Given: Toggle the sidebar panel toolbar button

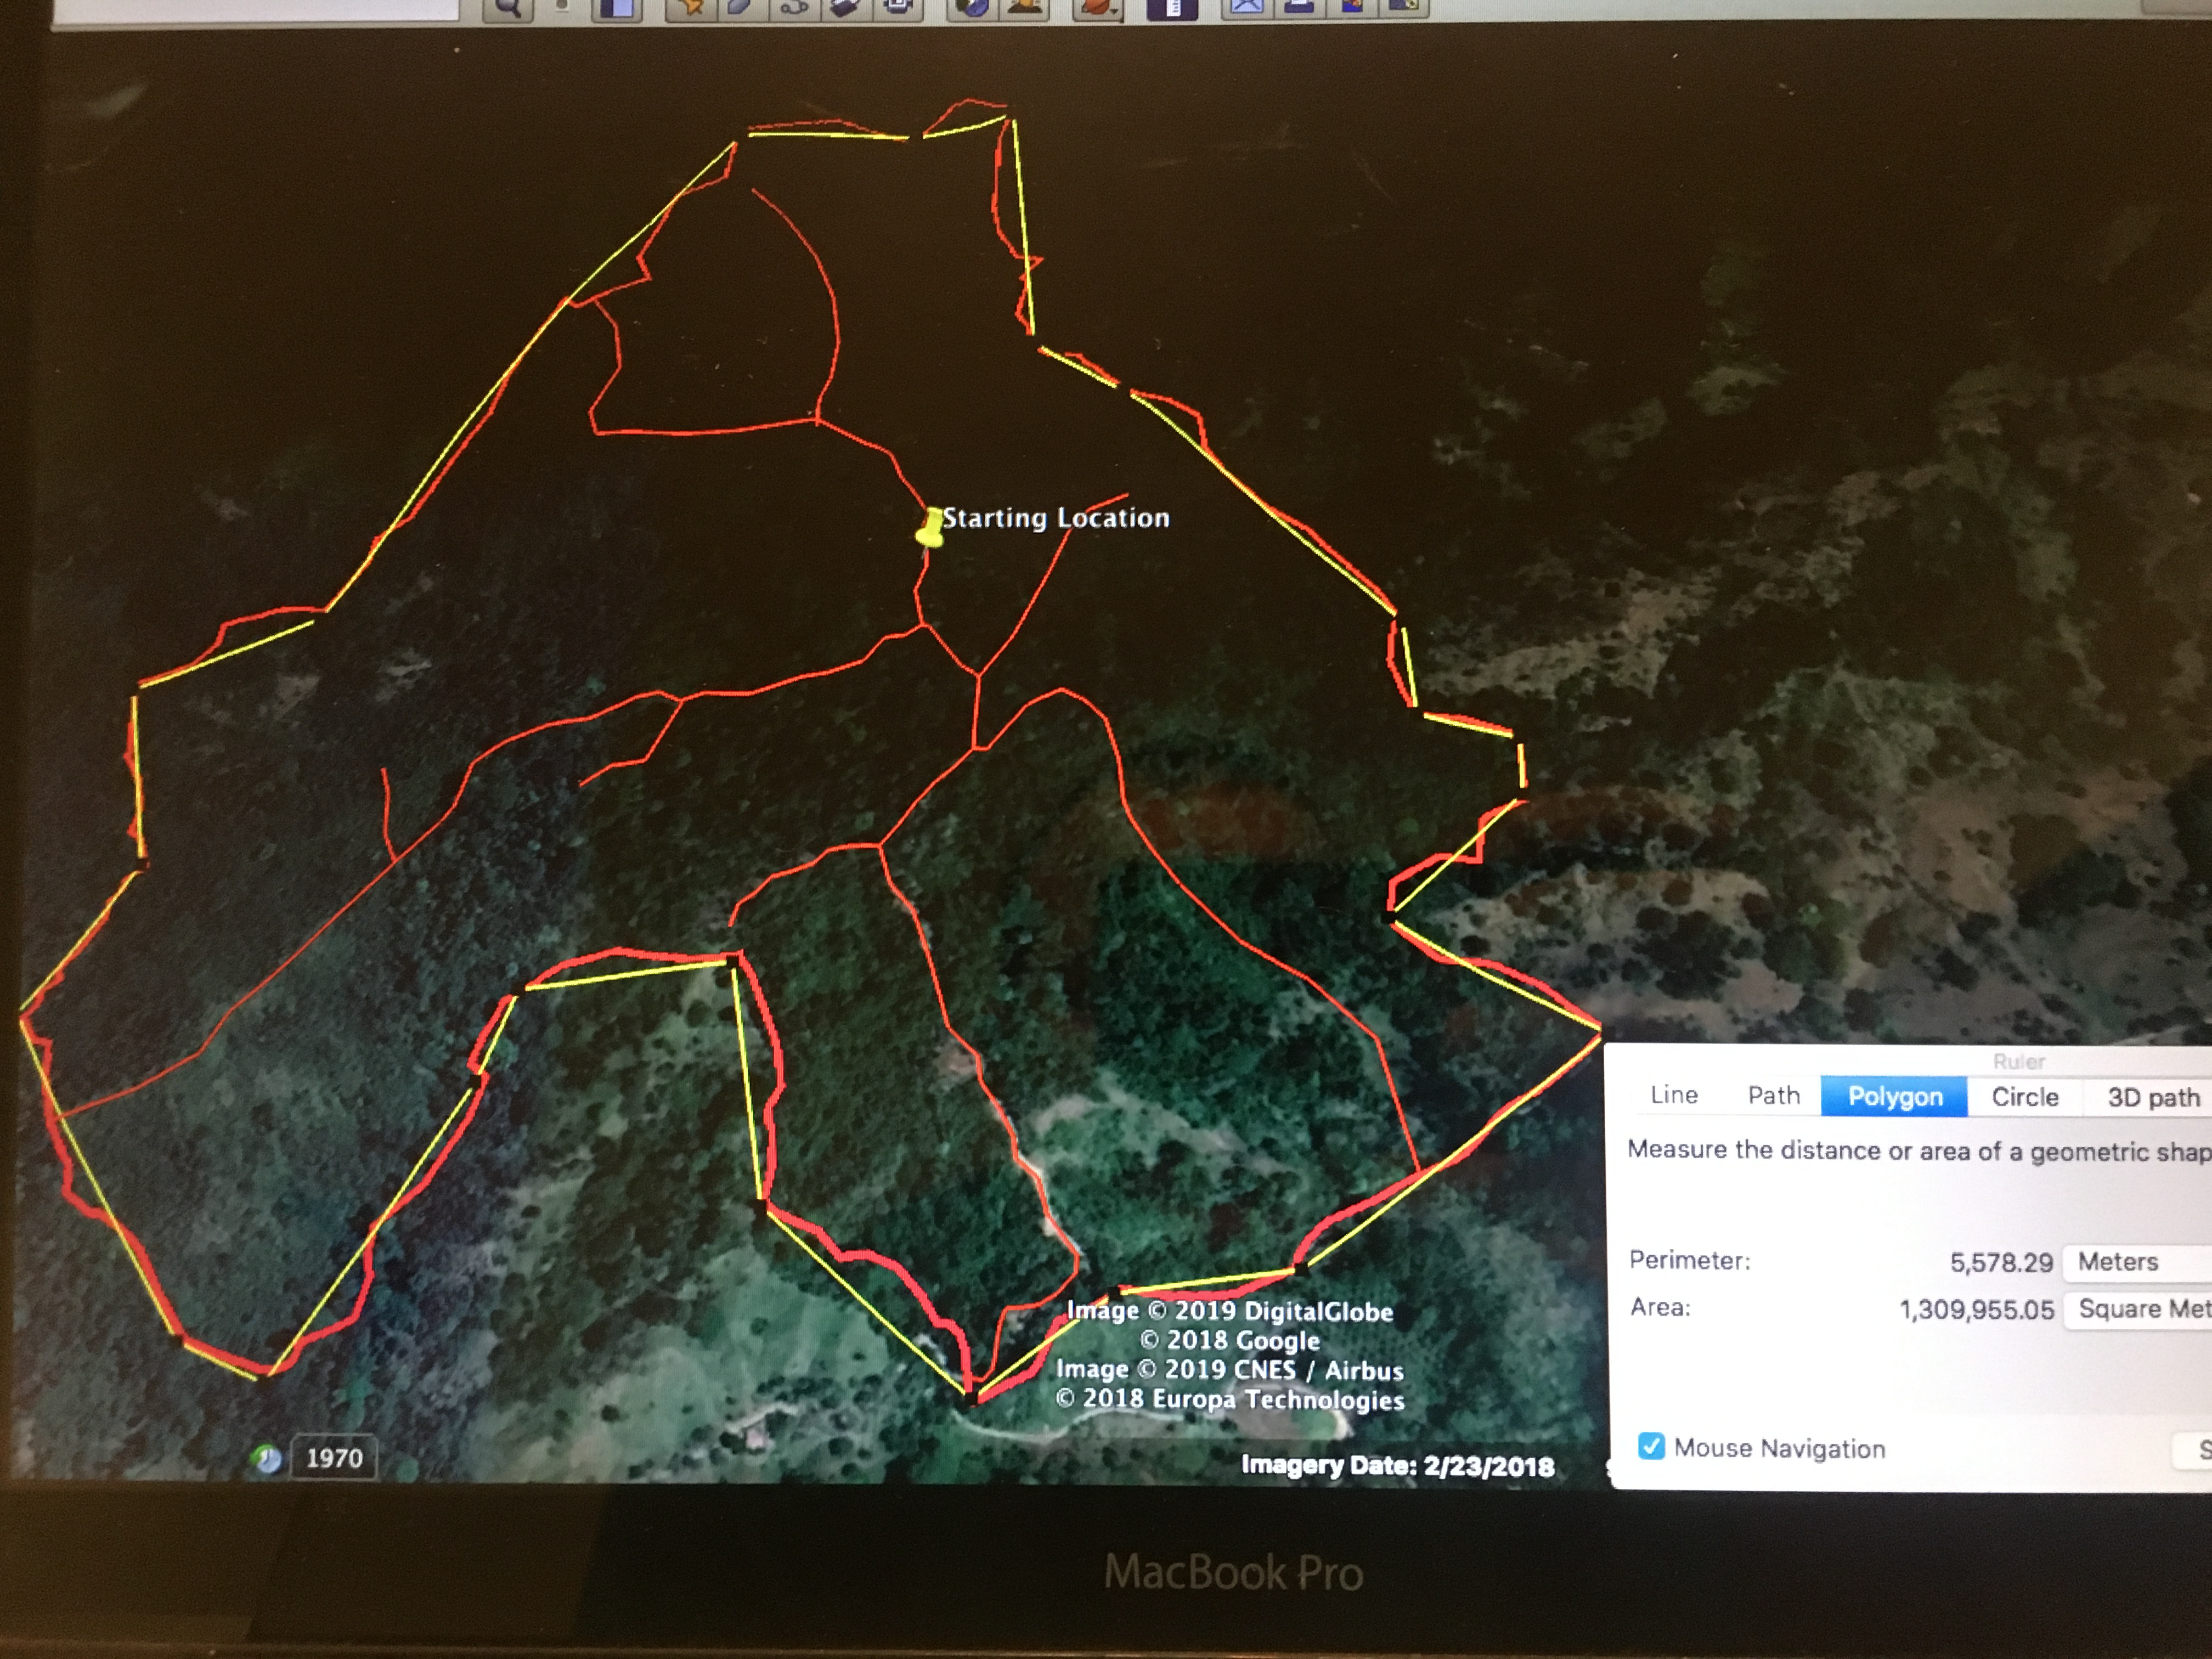Looking at the screenshot, I should (x=616, y=8).
